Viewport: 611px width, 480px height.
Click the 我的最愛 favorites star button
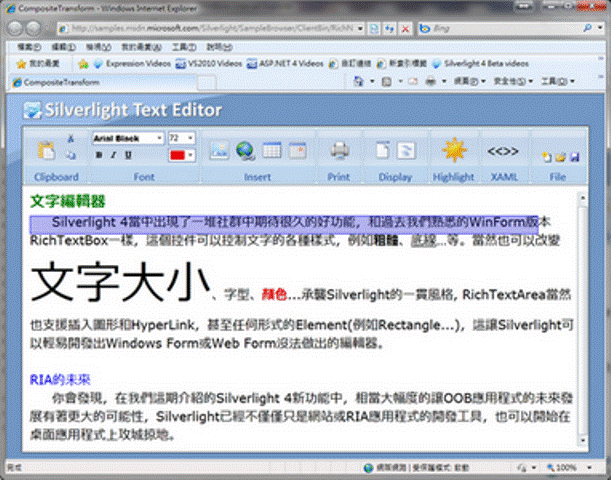37,64
